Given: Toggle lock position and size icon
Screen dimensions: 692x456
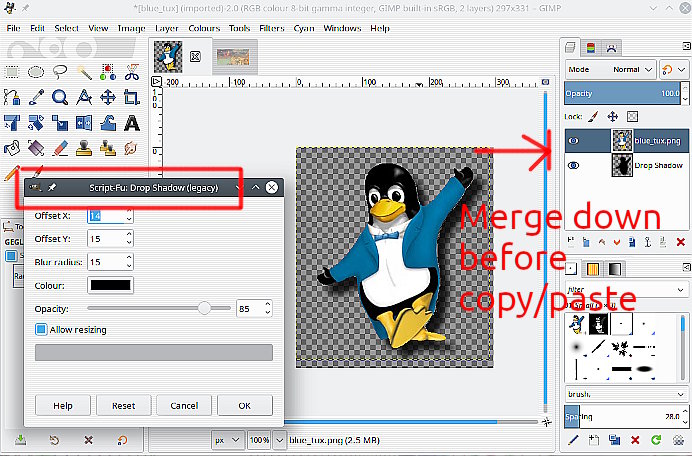Looking at the screenshot, I should (613, 117).
